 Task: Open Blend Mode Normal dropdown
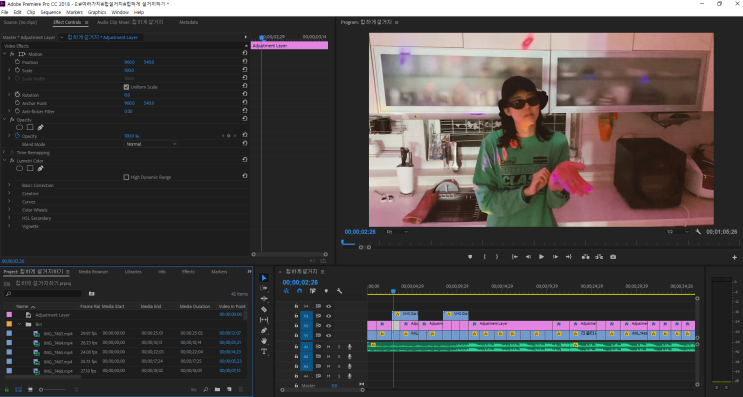[x=151, y=144]
